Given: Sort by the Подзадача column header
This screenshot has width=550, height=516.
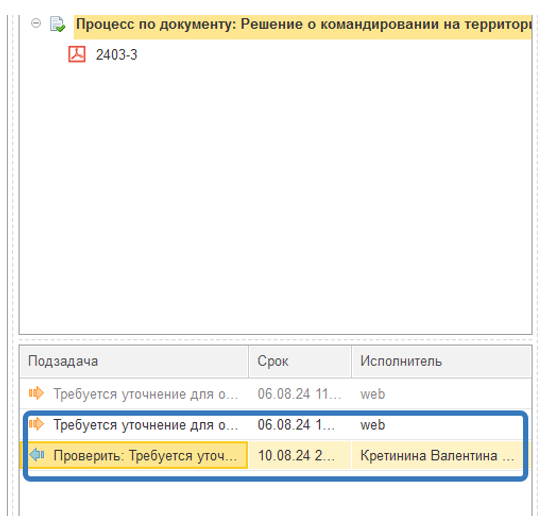Looking at the screenshot, I should coord(134,361).
